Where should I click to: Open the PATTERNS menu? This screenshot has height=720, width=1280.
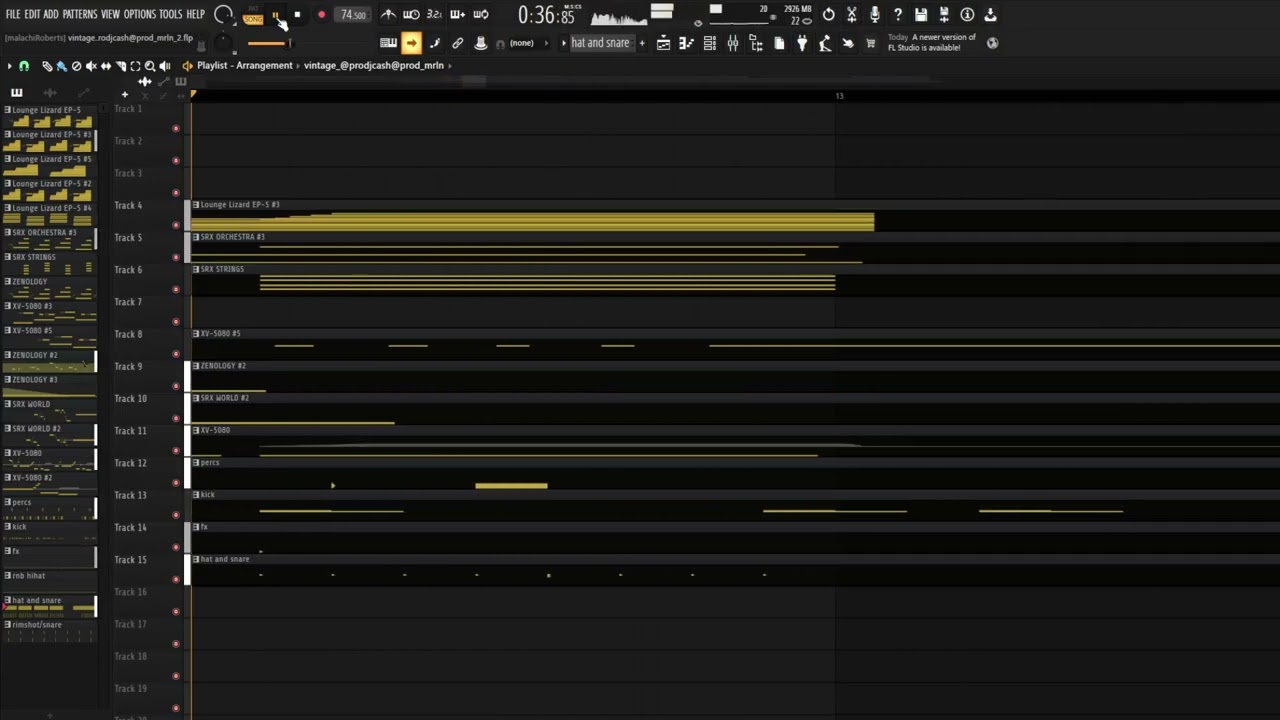coord(80,14)
